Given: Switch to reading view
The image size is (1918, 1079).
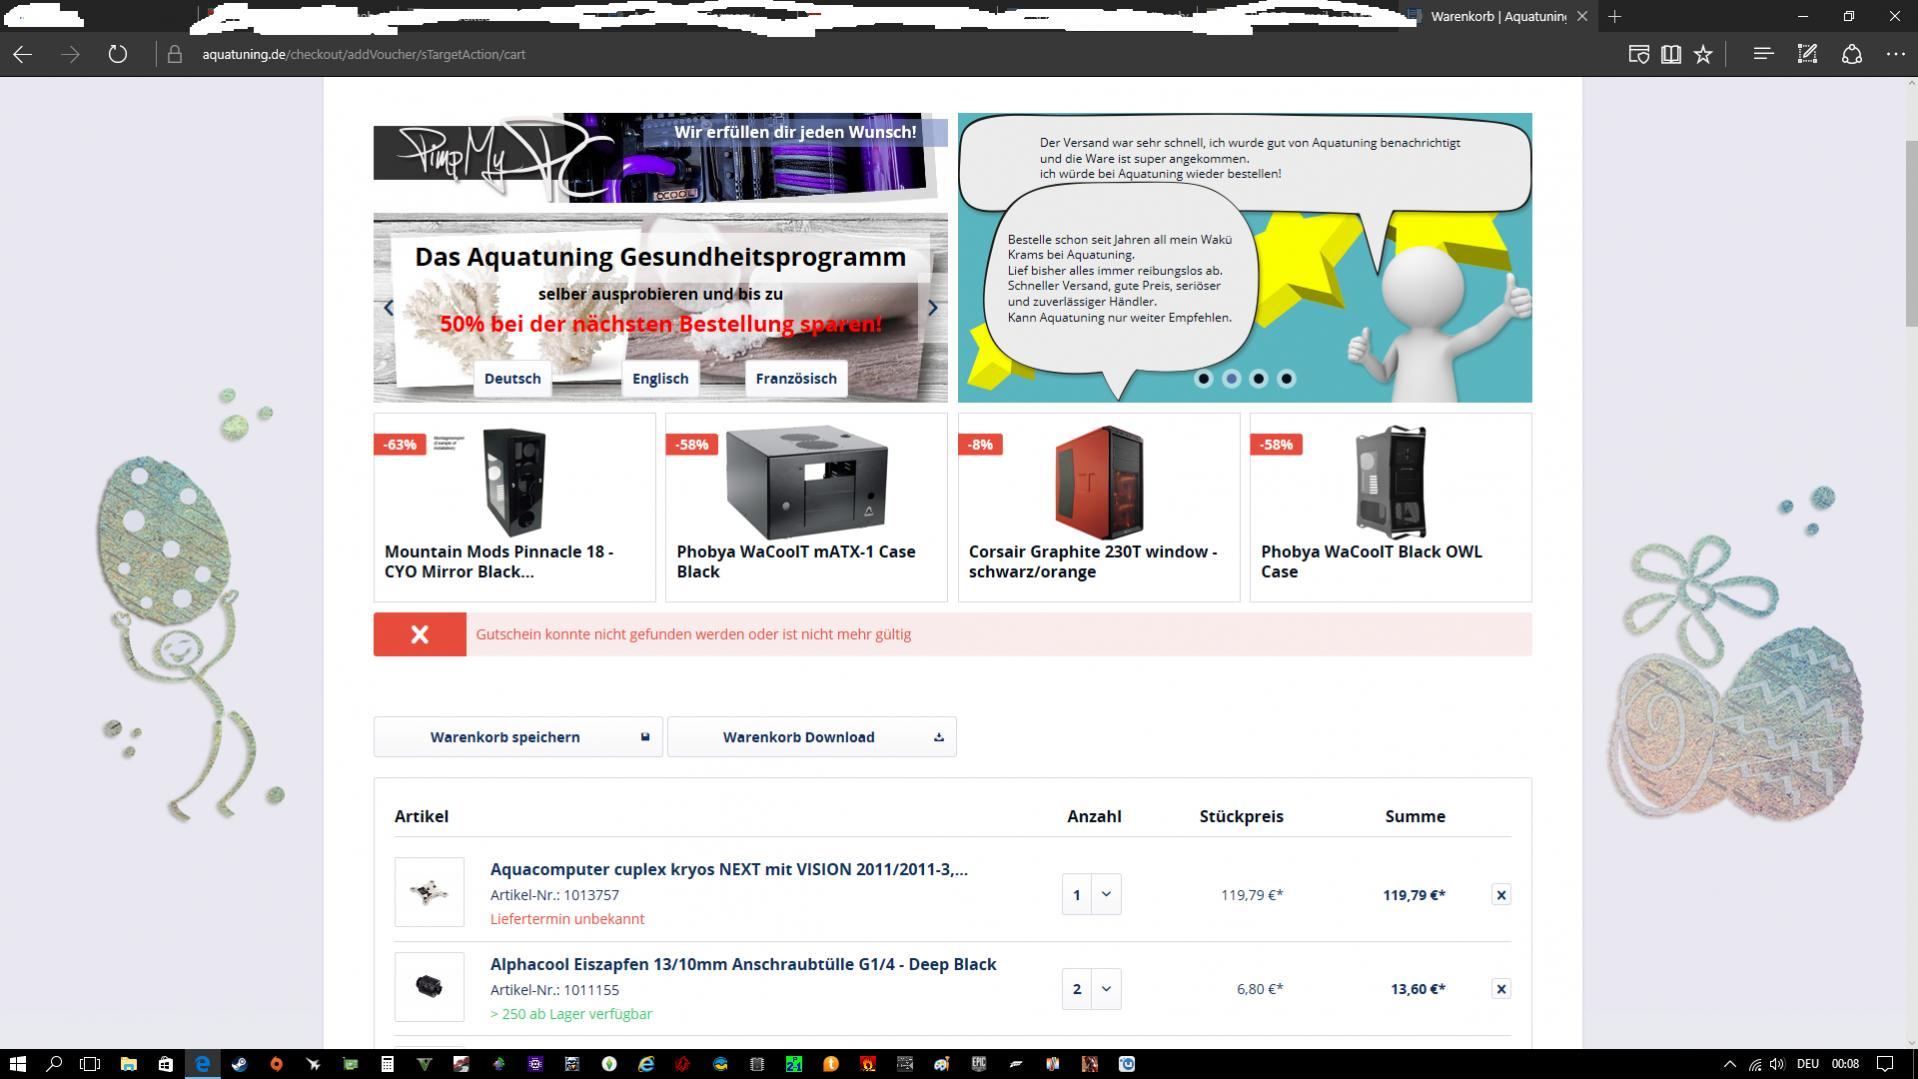Looking at the screenshot, I should [x=1670, y=54].
